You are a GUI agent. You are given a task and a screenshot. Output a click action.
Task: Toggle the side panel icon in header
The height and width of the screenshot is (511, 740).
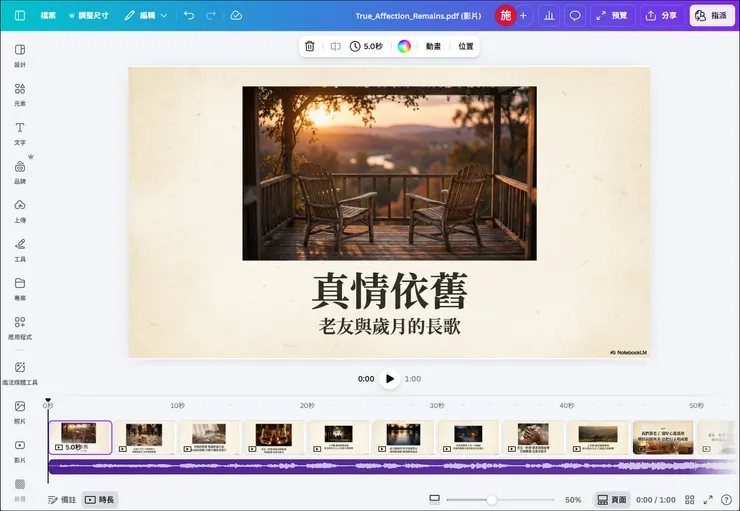point(20,16)
